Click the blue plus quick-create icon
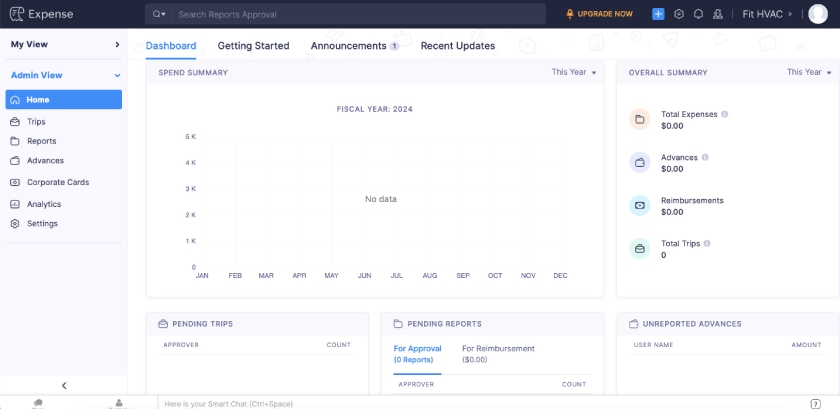Viewport: 840px width, 409px height. pos(658,14)
